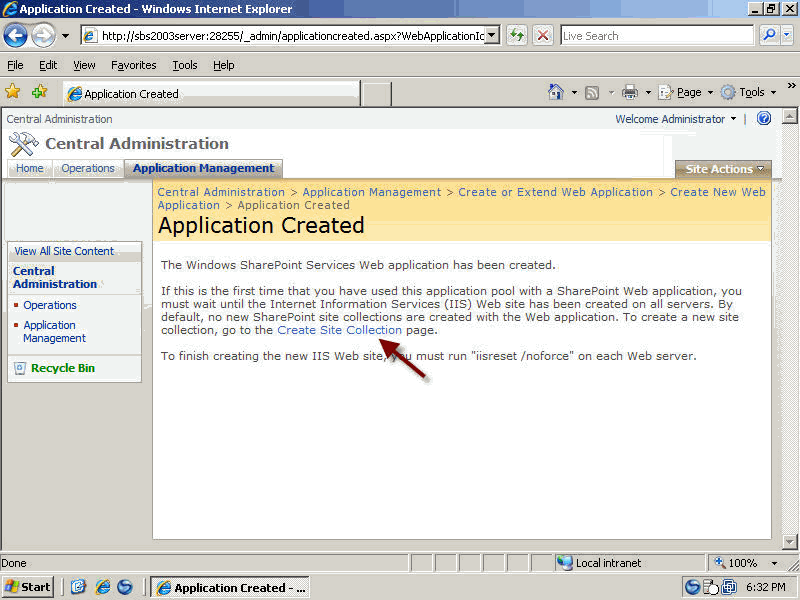Click View All Site Content link
Screen dimensions: 800x600
[64, 251]
